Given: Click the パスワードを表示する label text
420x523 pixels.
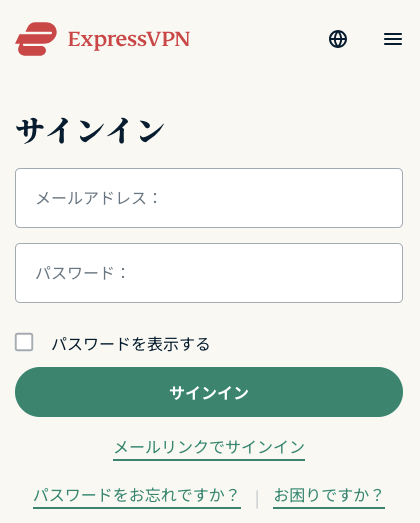Looking at the screenshot, I should tap(130, 344).
